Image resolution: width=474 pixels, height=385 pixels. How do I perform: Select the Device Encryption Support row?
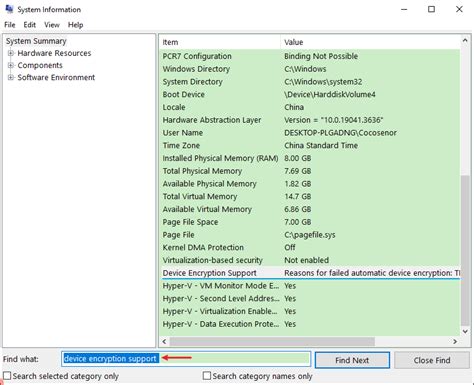pyautogui.click(x=310, y=273)
